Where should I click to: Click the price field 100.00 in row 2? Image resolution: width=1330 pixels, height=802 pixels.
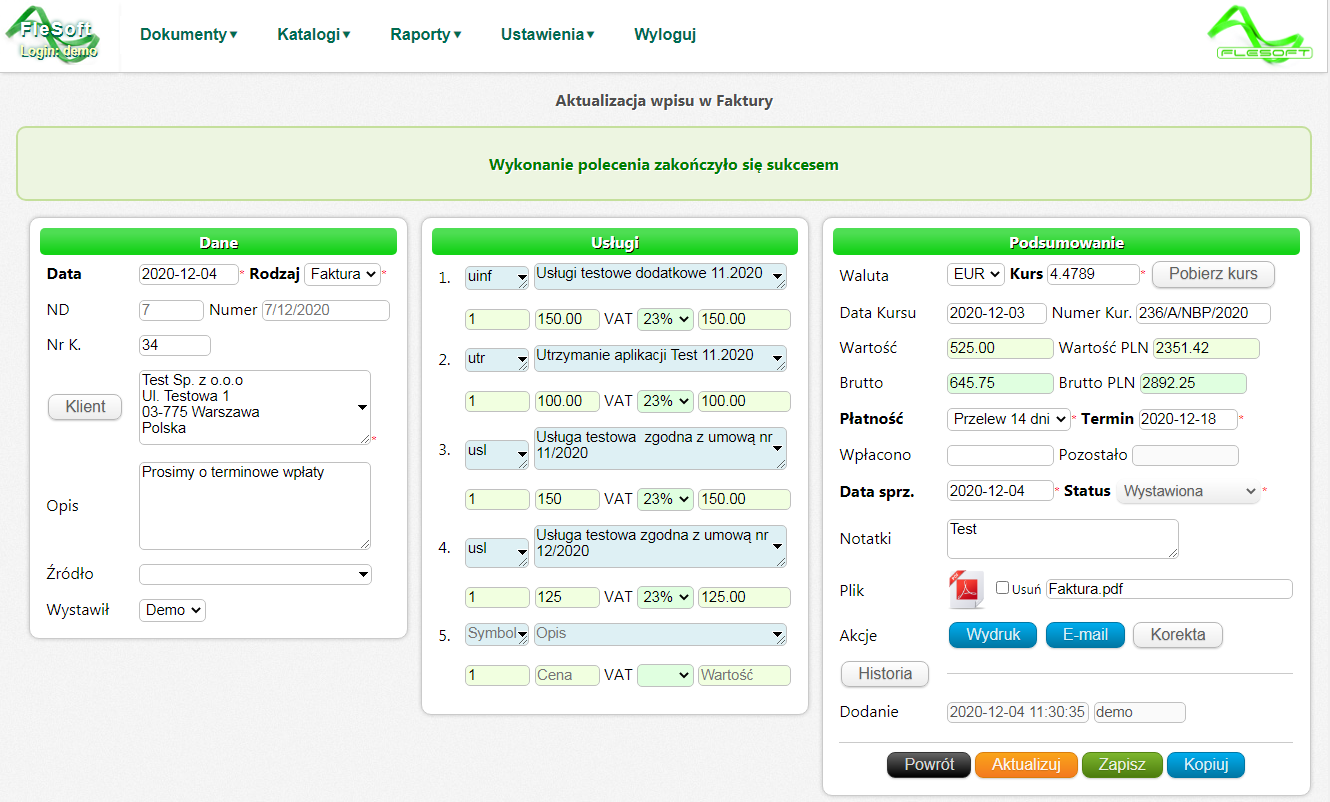(567, 401)
